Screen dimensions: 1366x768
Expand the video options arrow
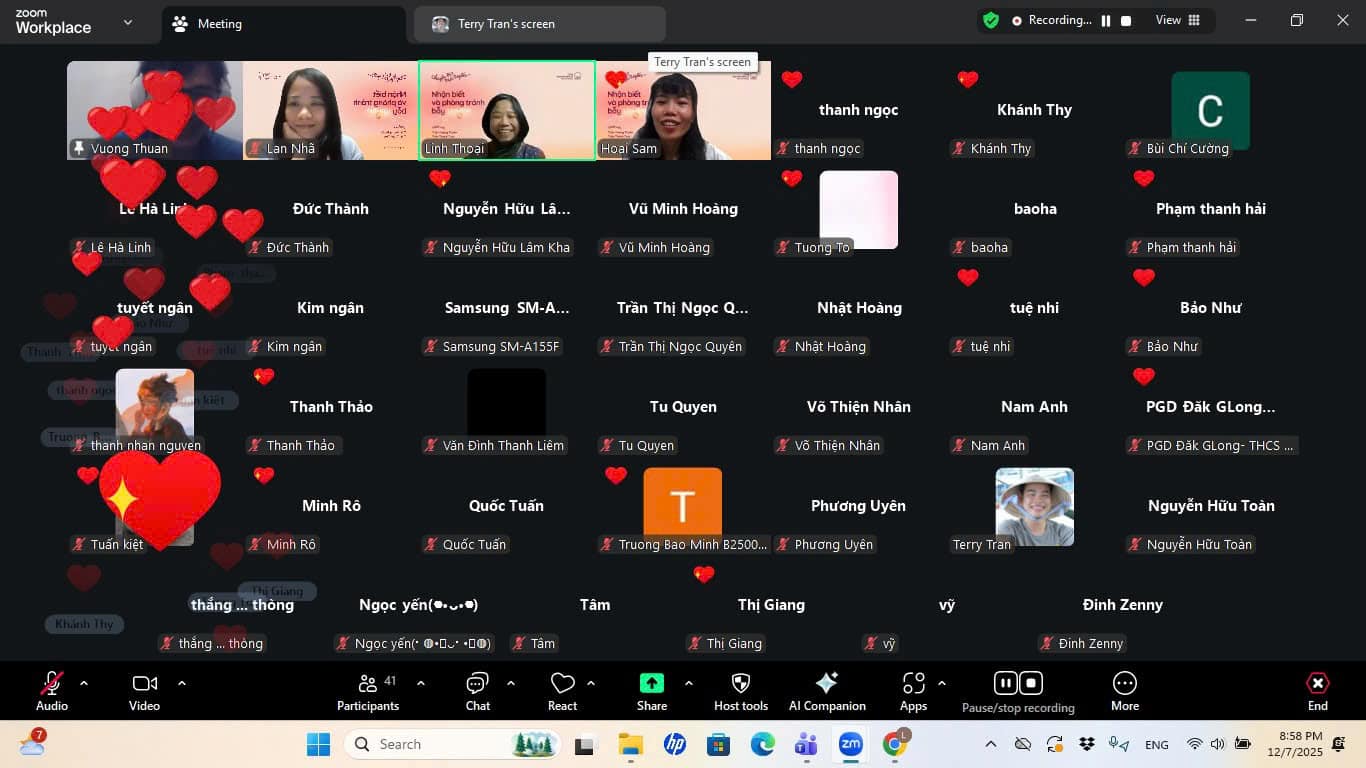click(182, 683)
